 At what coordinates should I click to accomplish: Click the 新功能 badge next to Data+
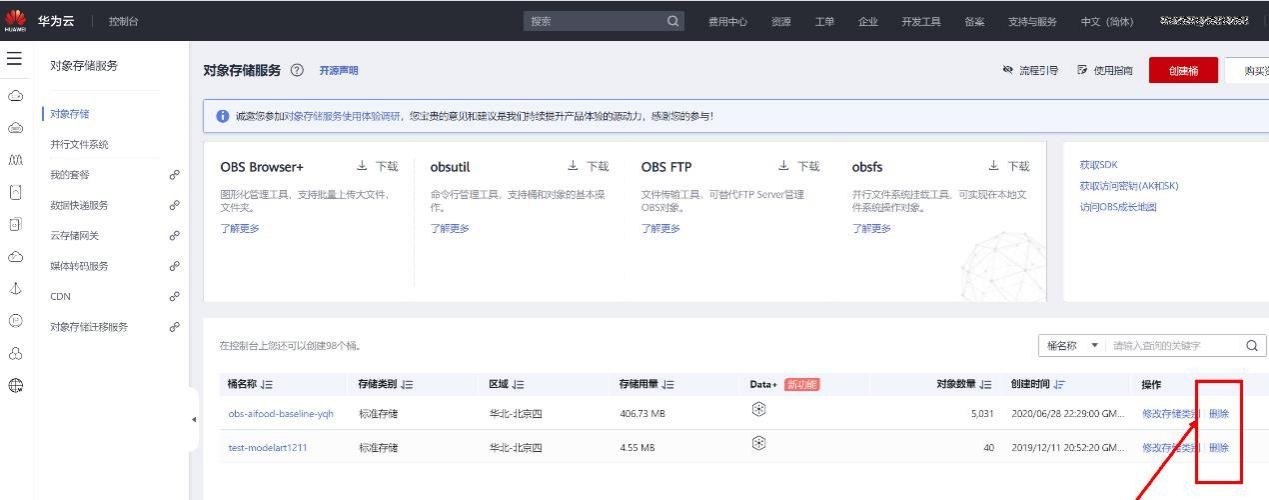coord(802,385)
